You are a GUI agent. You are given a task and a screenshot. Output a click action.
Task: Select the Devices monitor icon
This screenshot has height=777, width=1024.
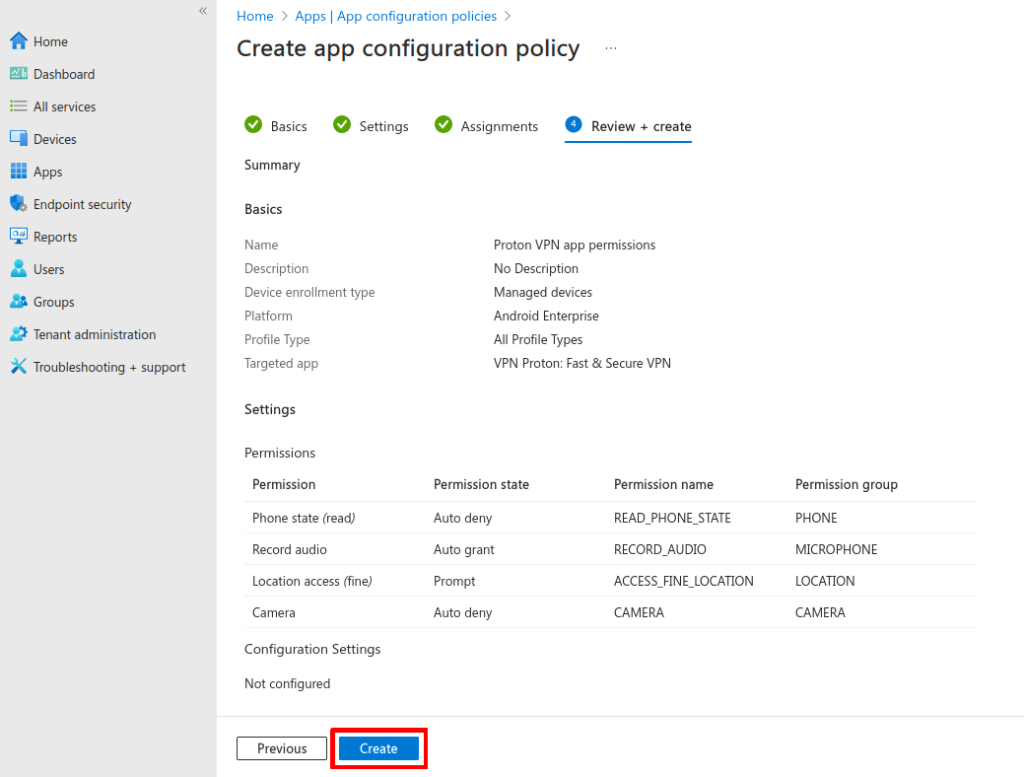(x=18, y=138)
